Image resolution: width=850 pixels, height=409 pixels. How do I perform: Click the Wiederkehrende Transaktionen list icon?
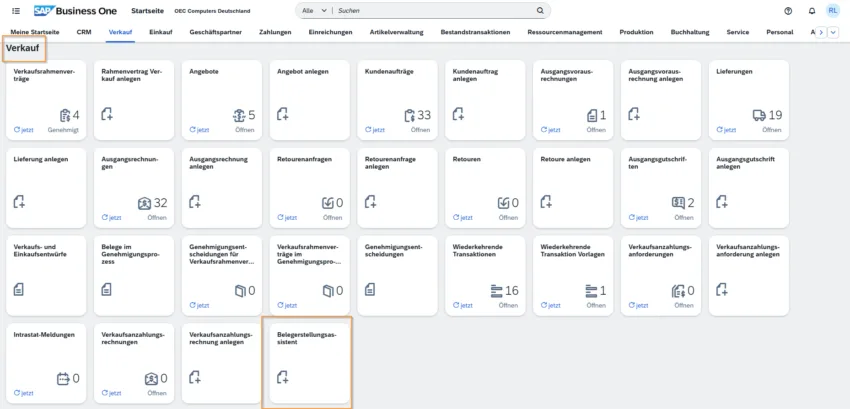pos(497,291)
